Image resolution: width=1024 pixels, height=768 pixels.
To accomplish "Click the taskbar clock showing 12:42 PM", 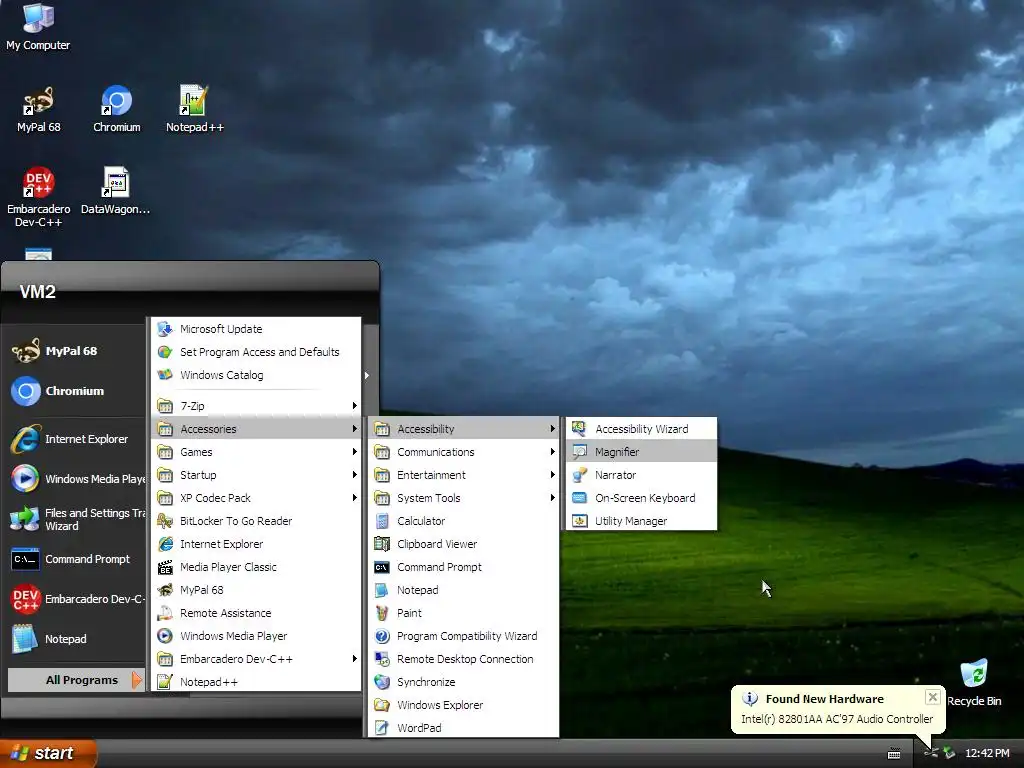I will coord(987,754).
